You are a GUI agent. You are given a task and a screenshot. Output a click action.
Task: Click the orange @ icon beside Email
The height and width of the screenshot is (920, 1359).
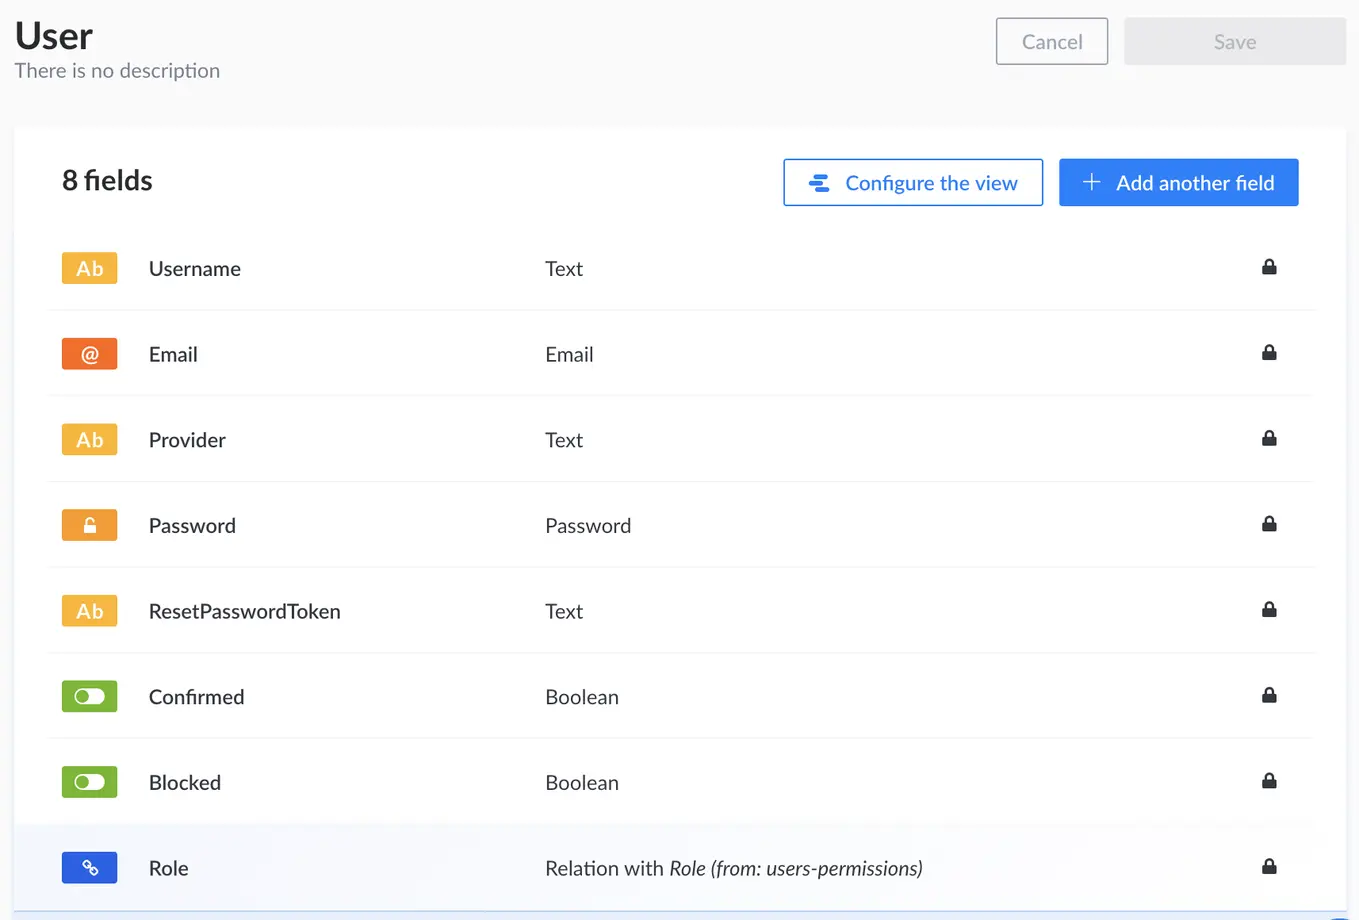point(89,353)
